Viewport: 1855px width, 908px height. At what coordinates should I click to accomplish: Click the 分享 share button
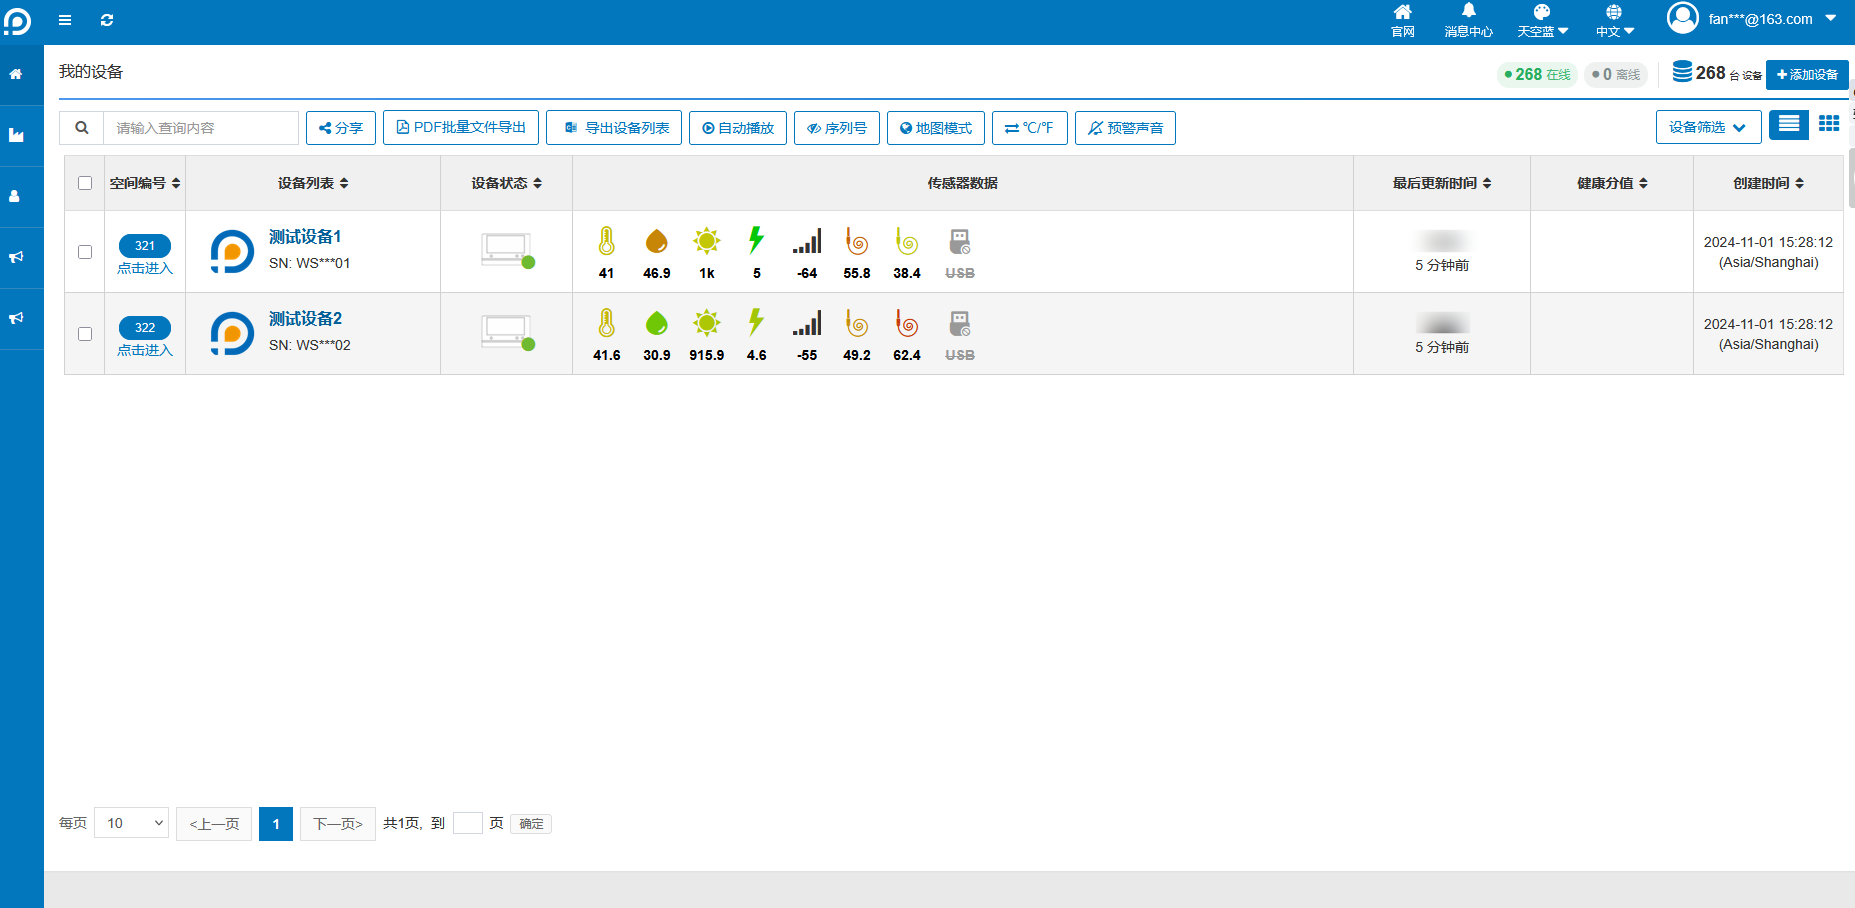coord(341,128)
